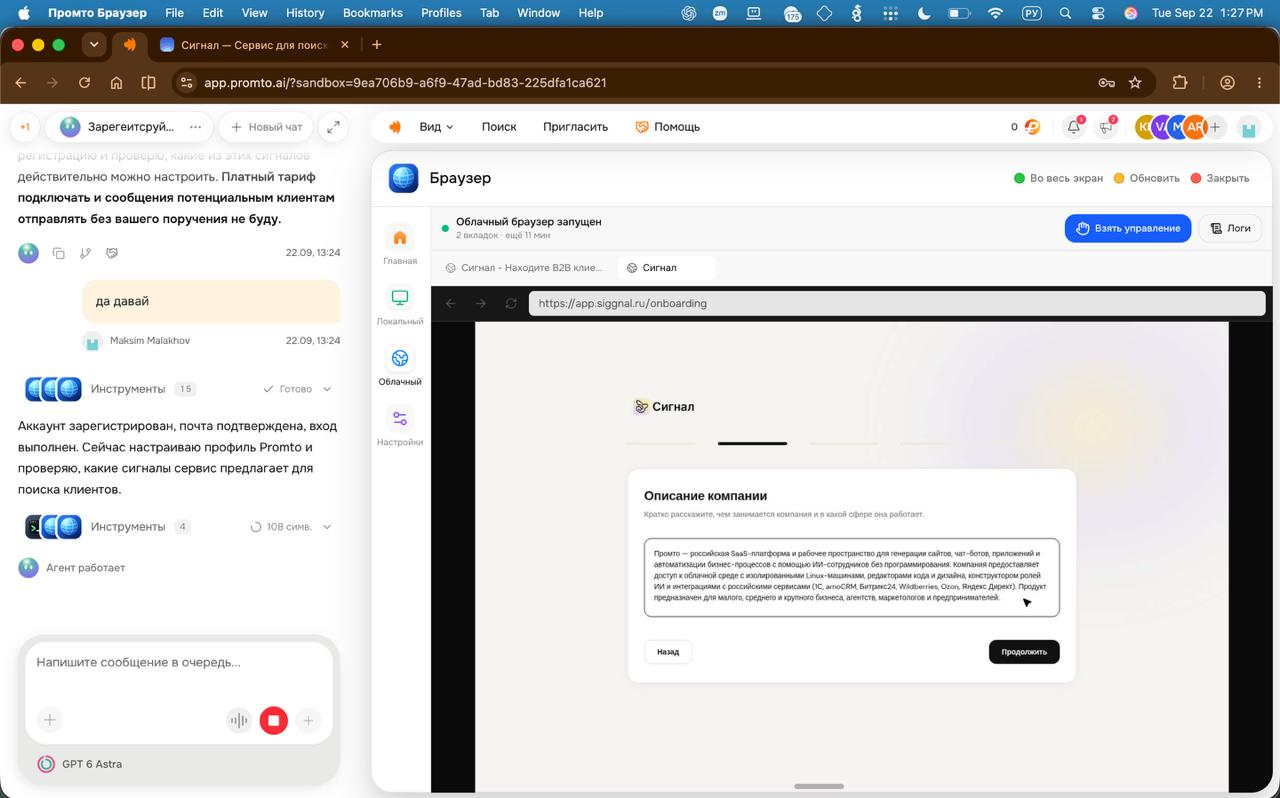Go back in the cloud browser
Image resolution: width=1280 pixels, height=798 pixels.
coord(451,303)
